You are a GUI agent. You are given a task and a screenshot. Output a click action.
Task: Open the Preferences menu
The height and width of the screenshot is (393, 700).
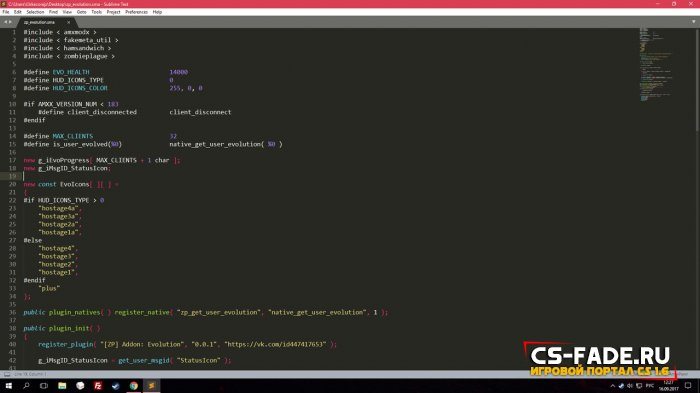tap(136, 12)
